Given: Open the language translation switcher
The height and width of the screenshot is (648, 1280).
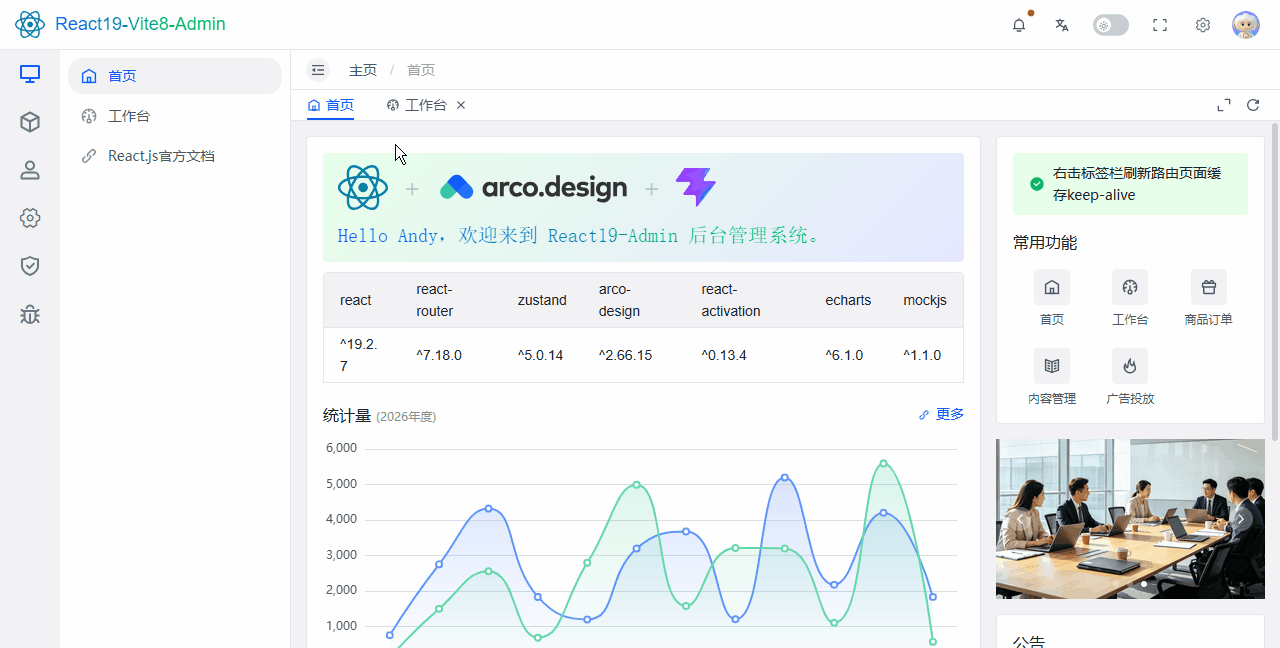Looking at the screenshot, I should pos(1062,25).
